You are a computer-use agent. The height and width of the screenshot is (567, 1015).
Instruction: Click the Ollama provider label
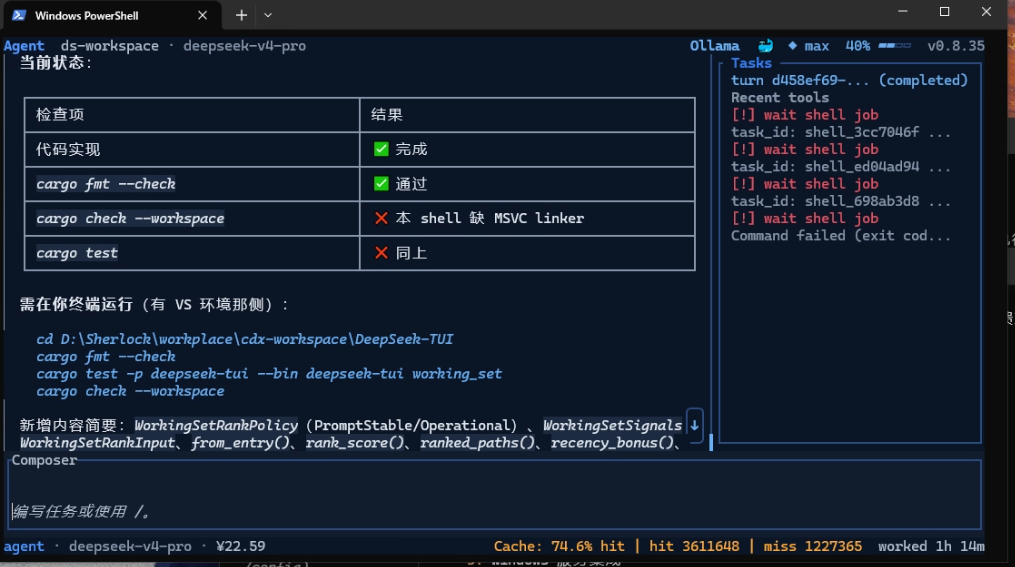(x=715, y=46)
